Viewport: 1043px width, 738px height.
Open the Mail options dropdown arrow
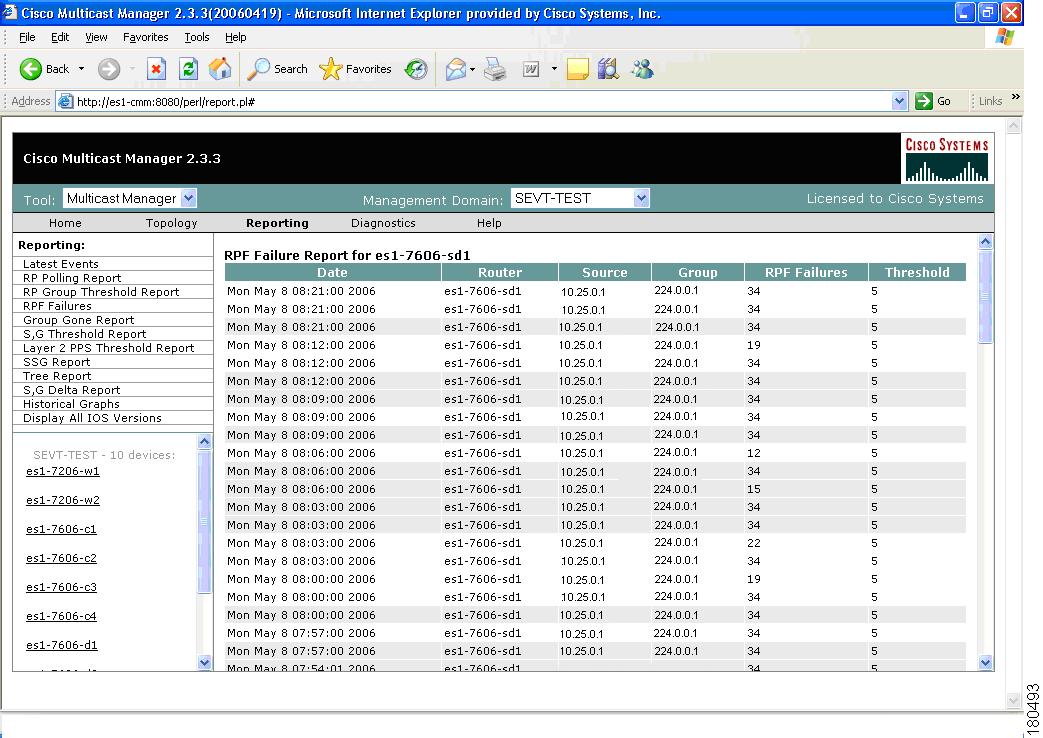[x=472, y=69]
